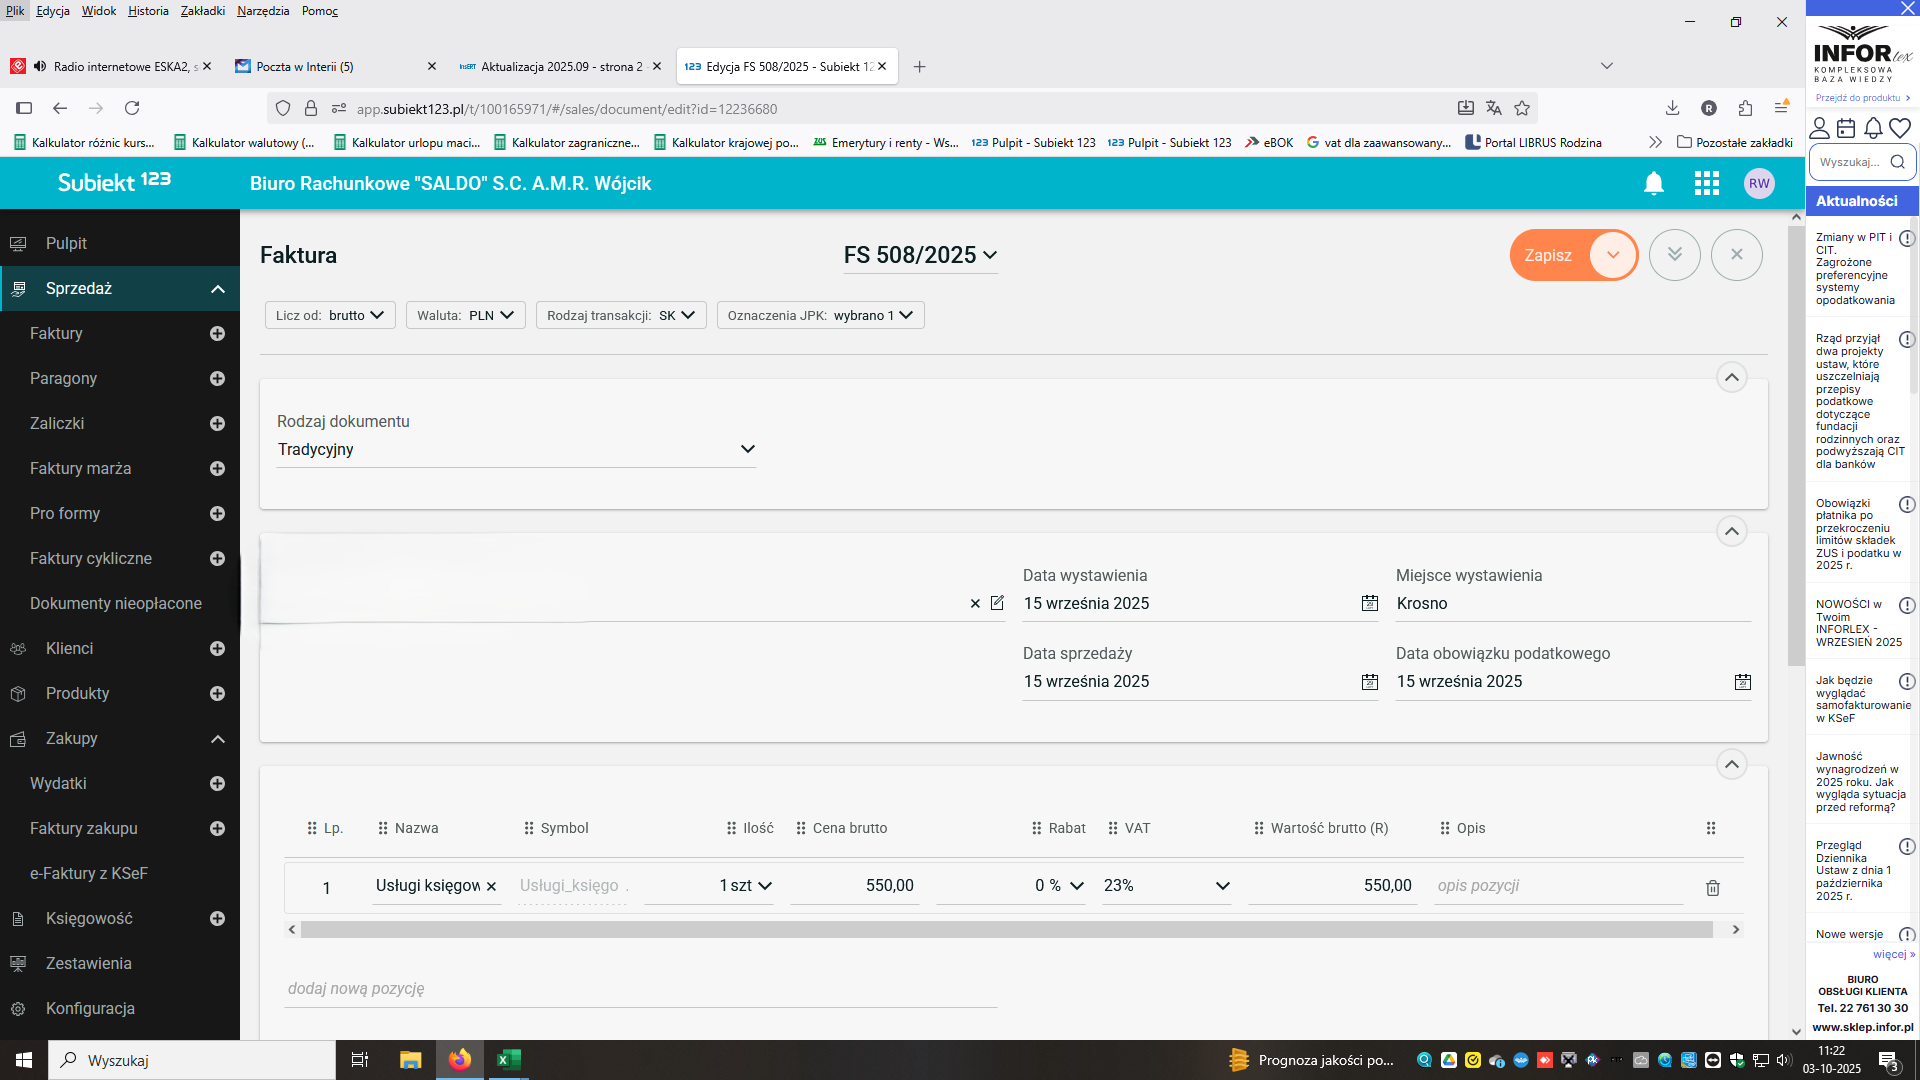Open Oznaczenia JPK dropdown
1920x1080 pixels.
[x=820, y=315]
